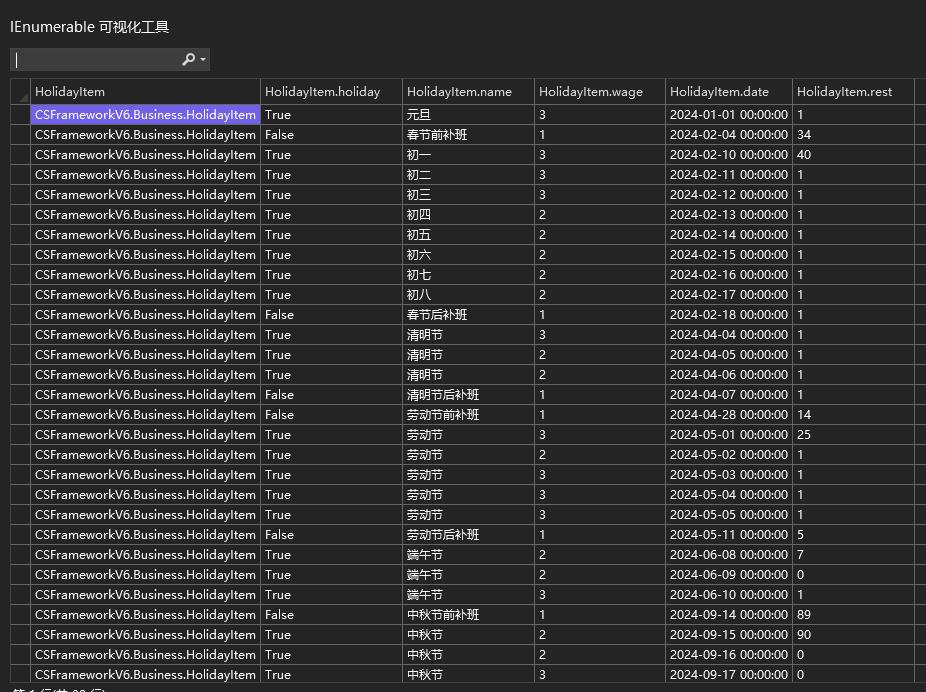The height and width of the screenshot is (692, 926).
Task: Sort by the HolidayItem column header
Action: [145, 92]
